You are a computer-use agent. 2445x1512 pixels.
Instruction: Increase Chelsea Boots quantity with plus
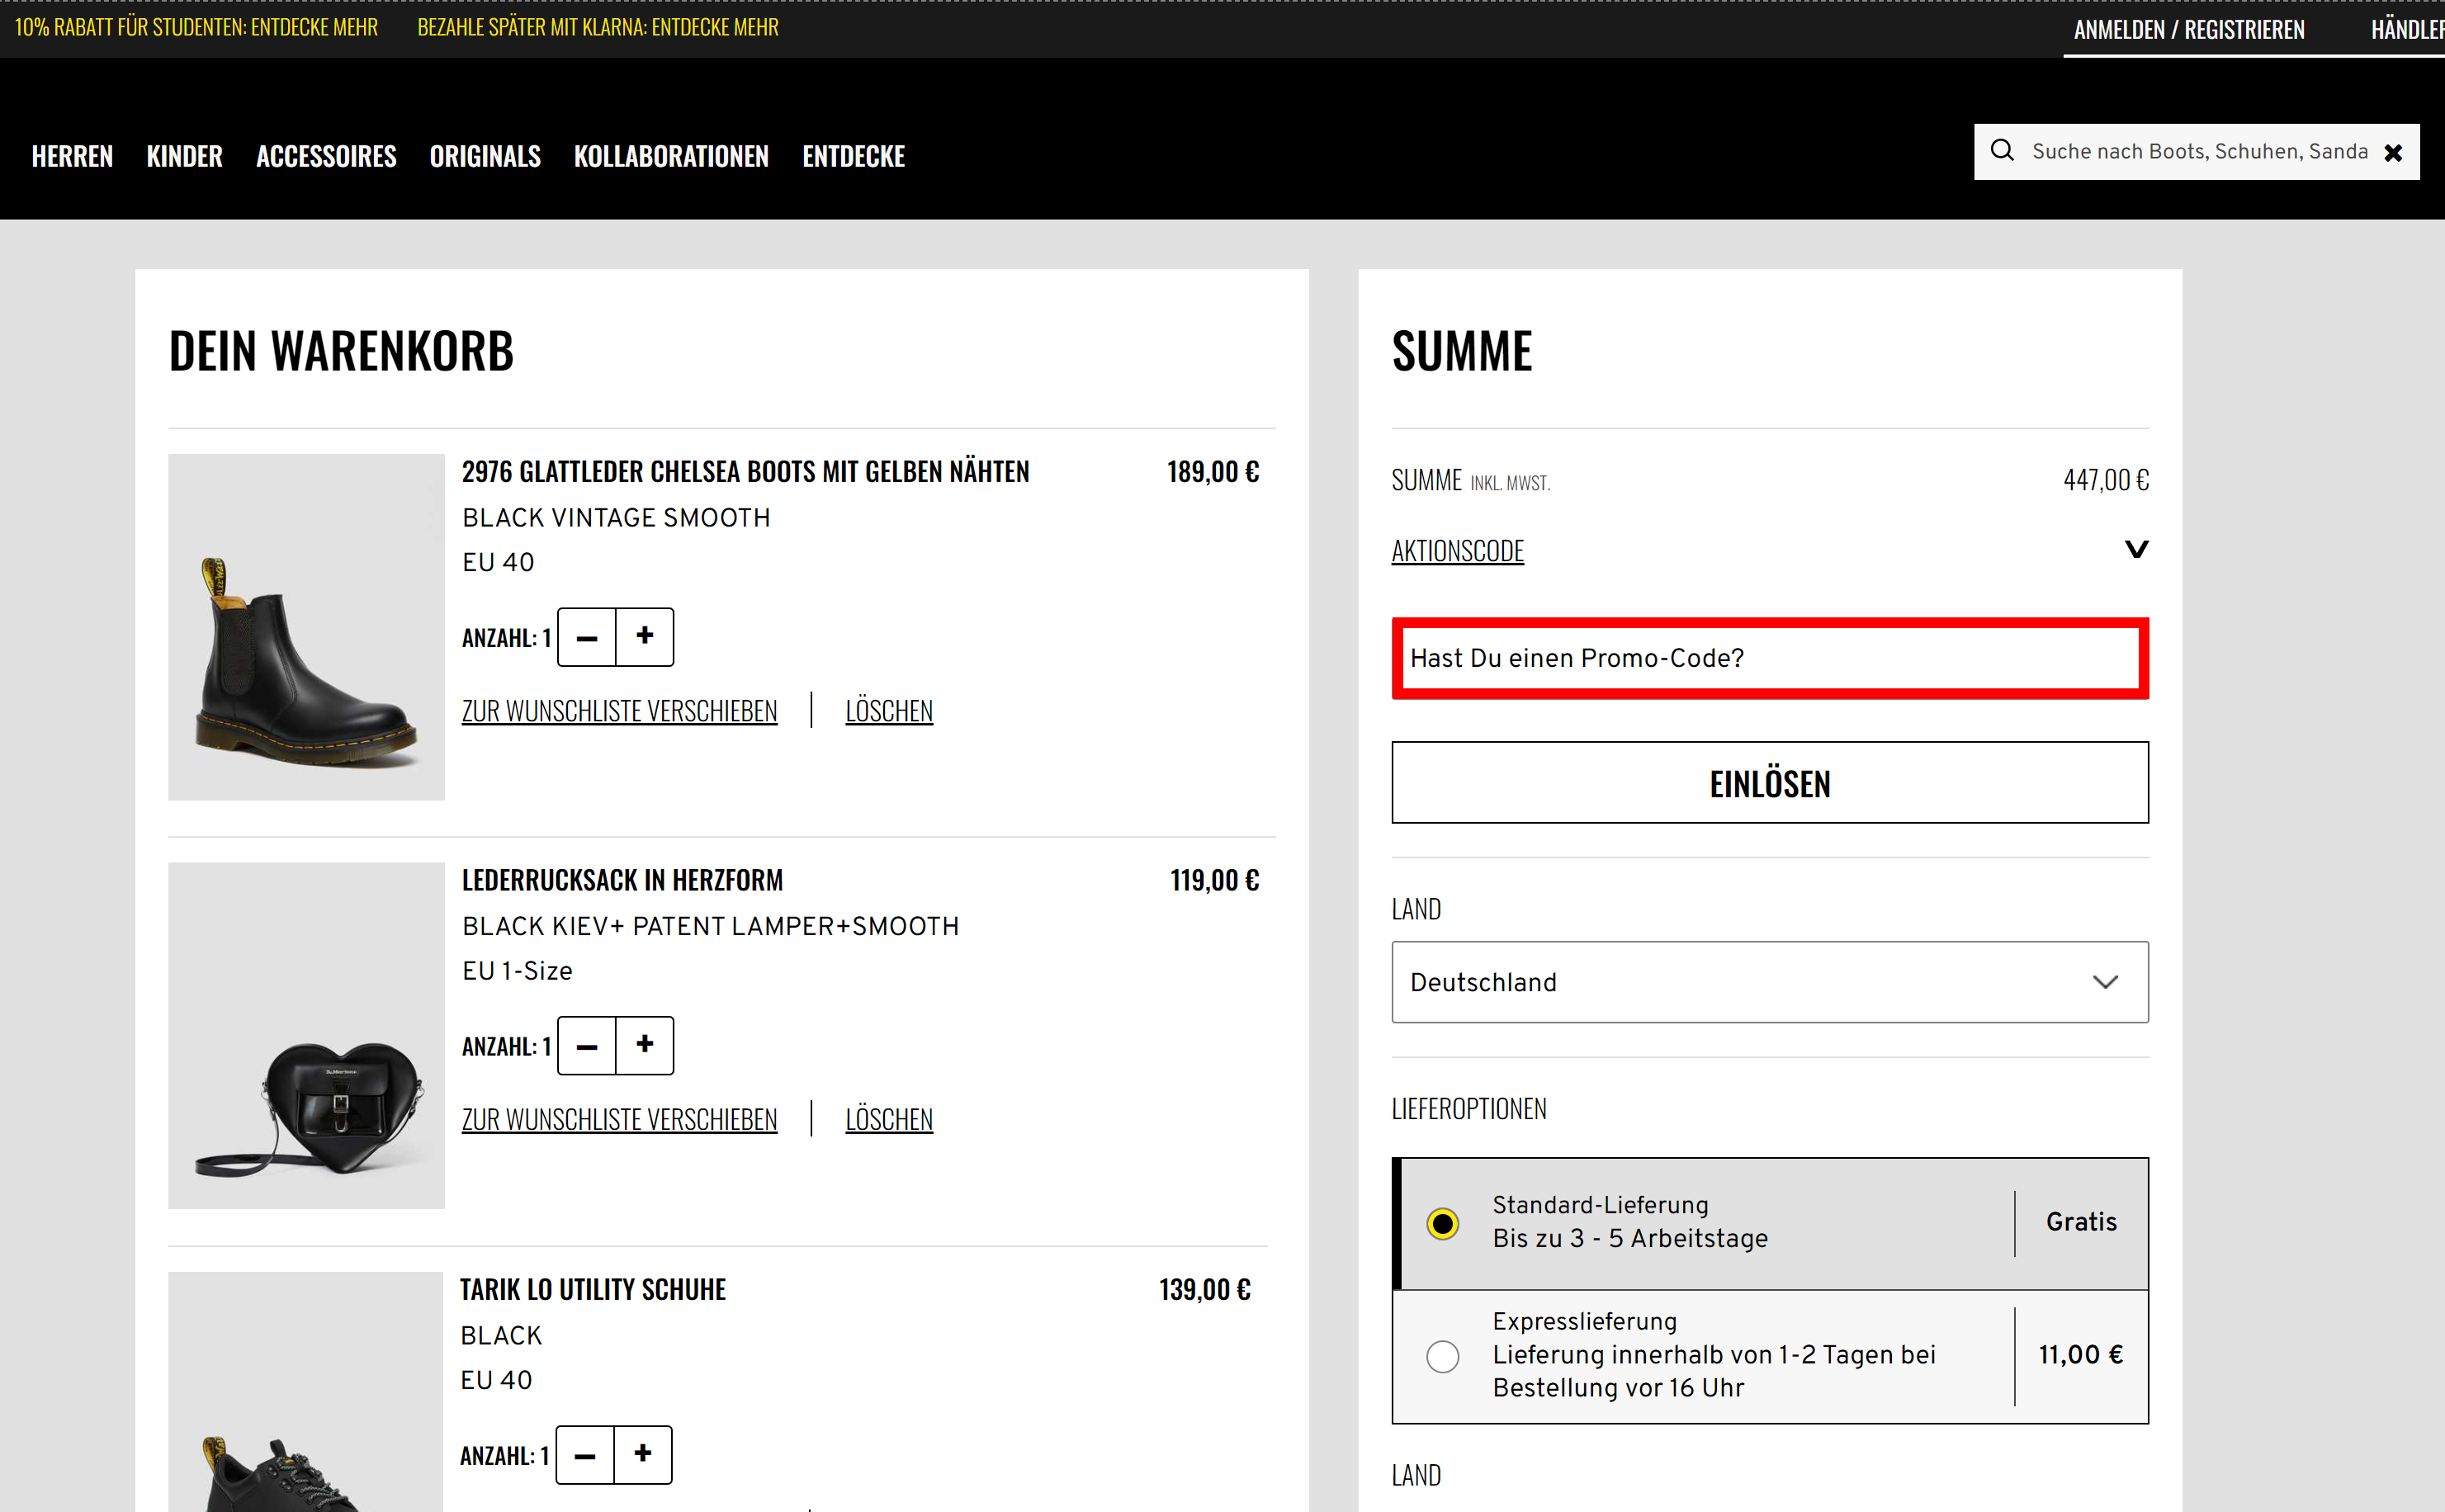pyautogui.click(x=645, y=636)
